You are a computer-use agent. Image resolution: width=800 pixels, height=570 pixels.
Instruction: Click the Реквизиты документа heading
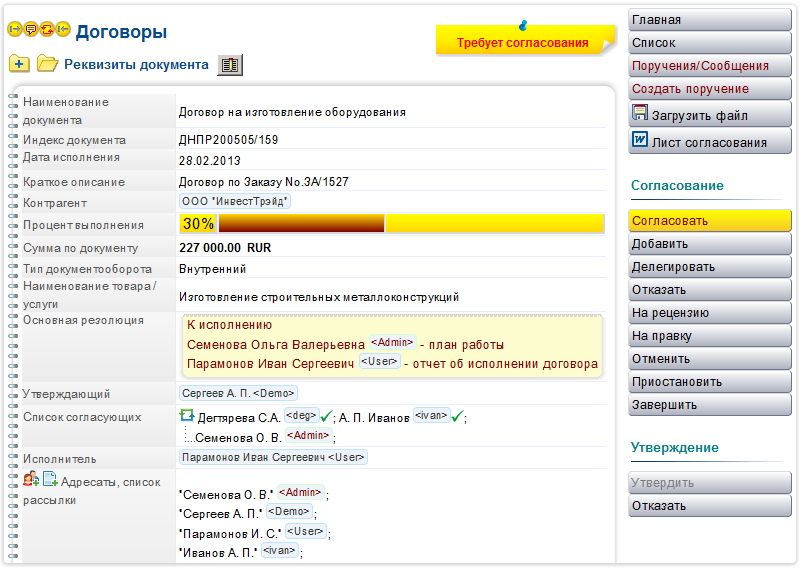click(x=136, y=65)
